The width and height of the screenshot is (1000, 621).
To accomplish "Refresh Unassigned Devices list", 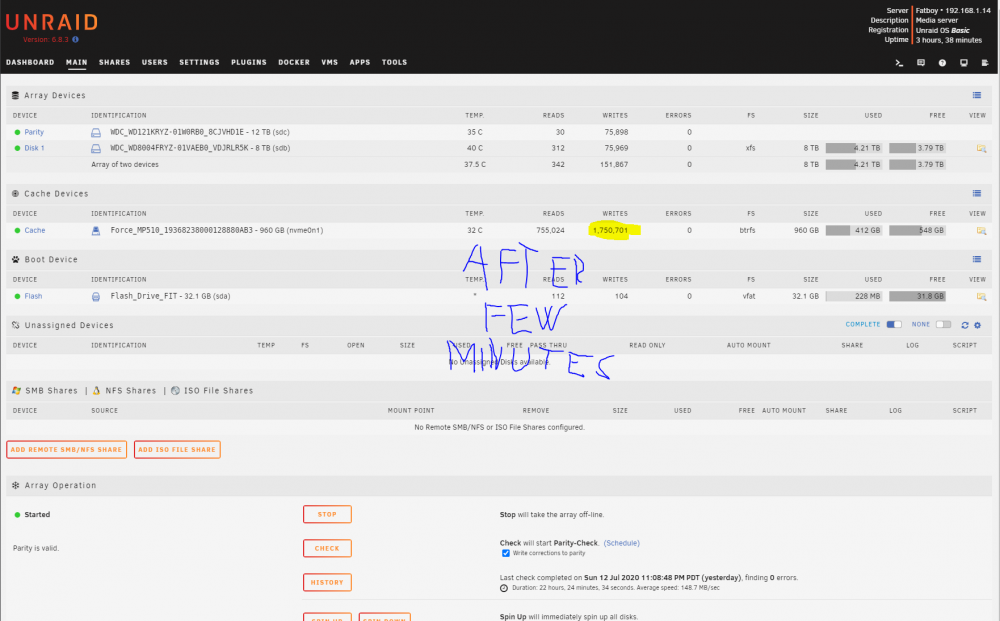I will click(x=965, y=325).
